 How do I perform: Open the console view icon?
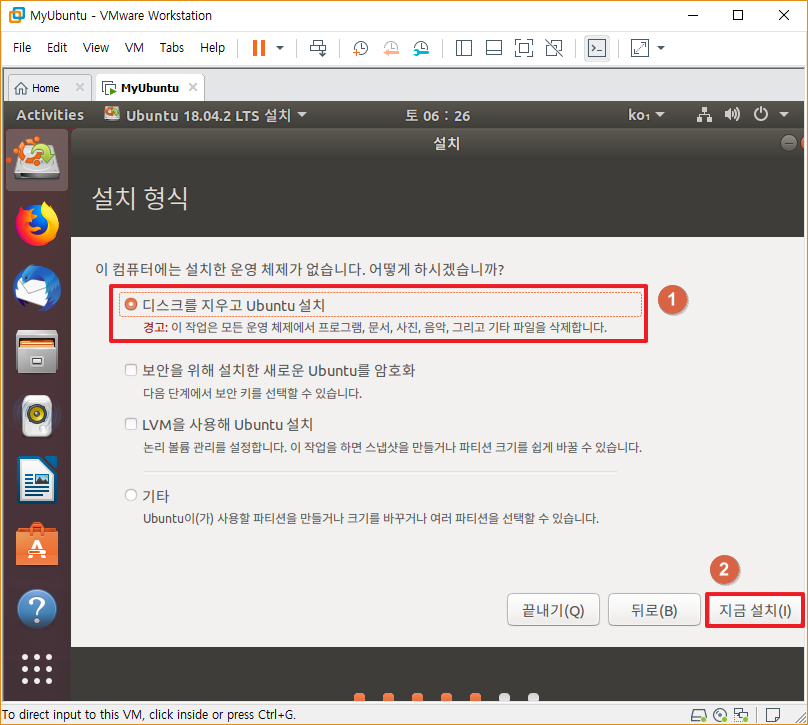tap(597, 48)
